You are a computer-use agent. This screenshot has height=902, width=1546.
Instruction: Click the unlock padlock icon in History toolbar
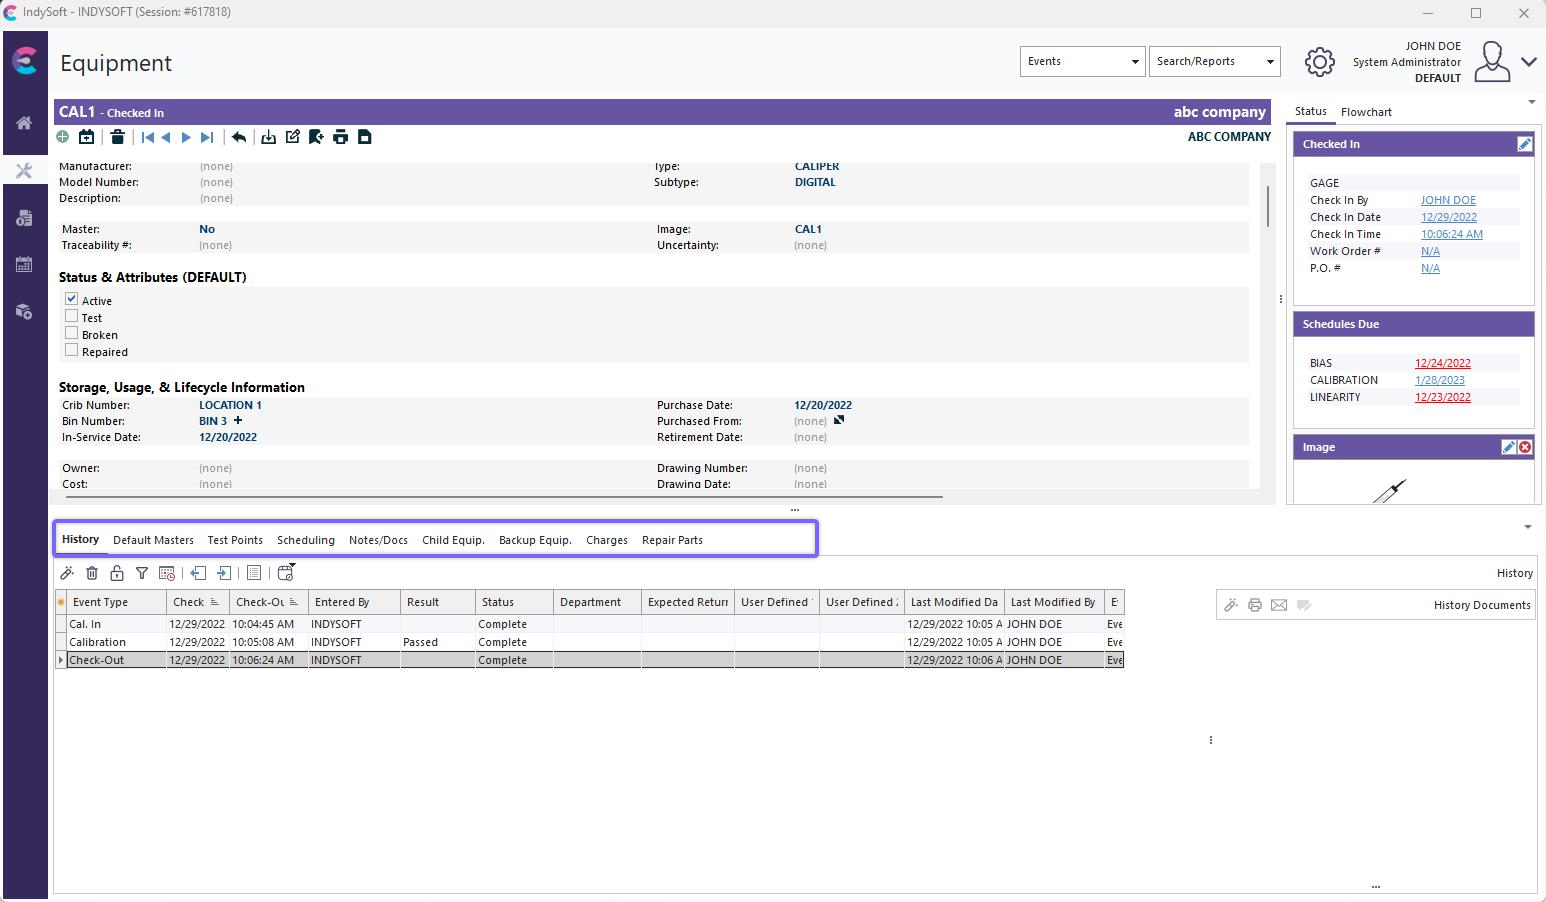click(x=117, y=573)
